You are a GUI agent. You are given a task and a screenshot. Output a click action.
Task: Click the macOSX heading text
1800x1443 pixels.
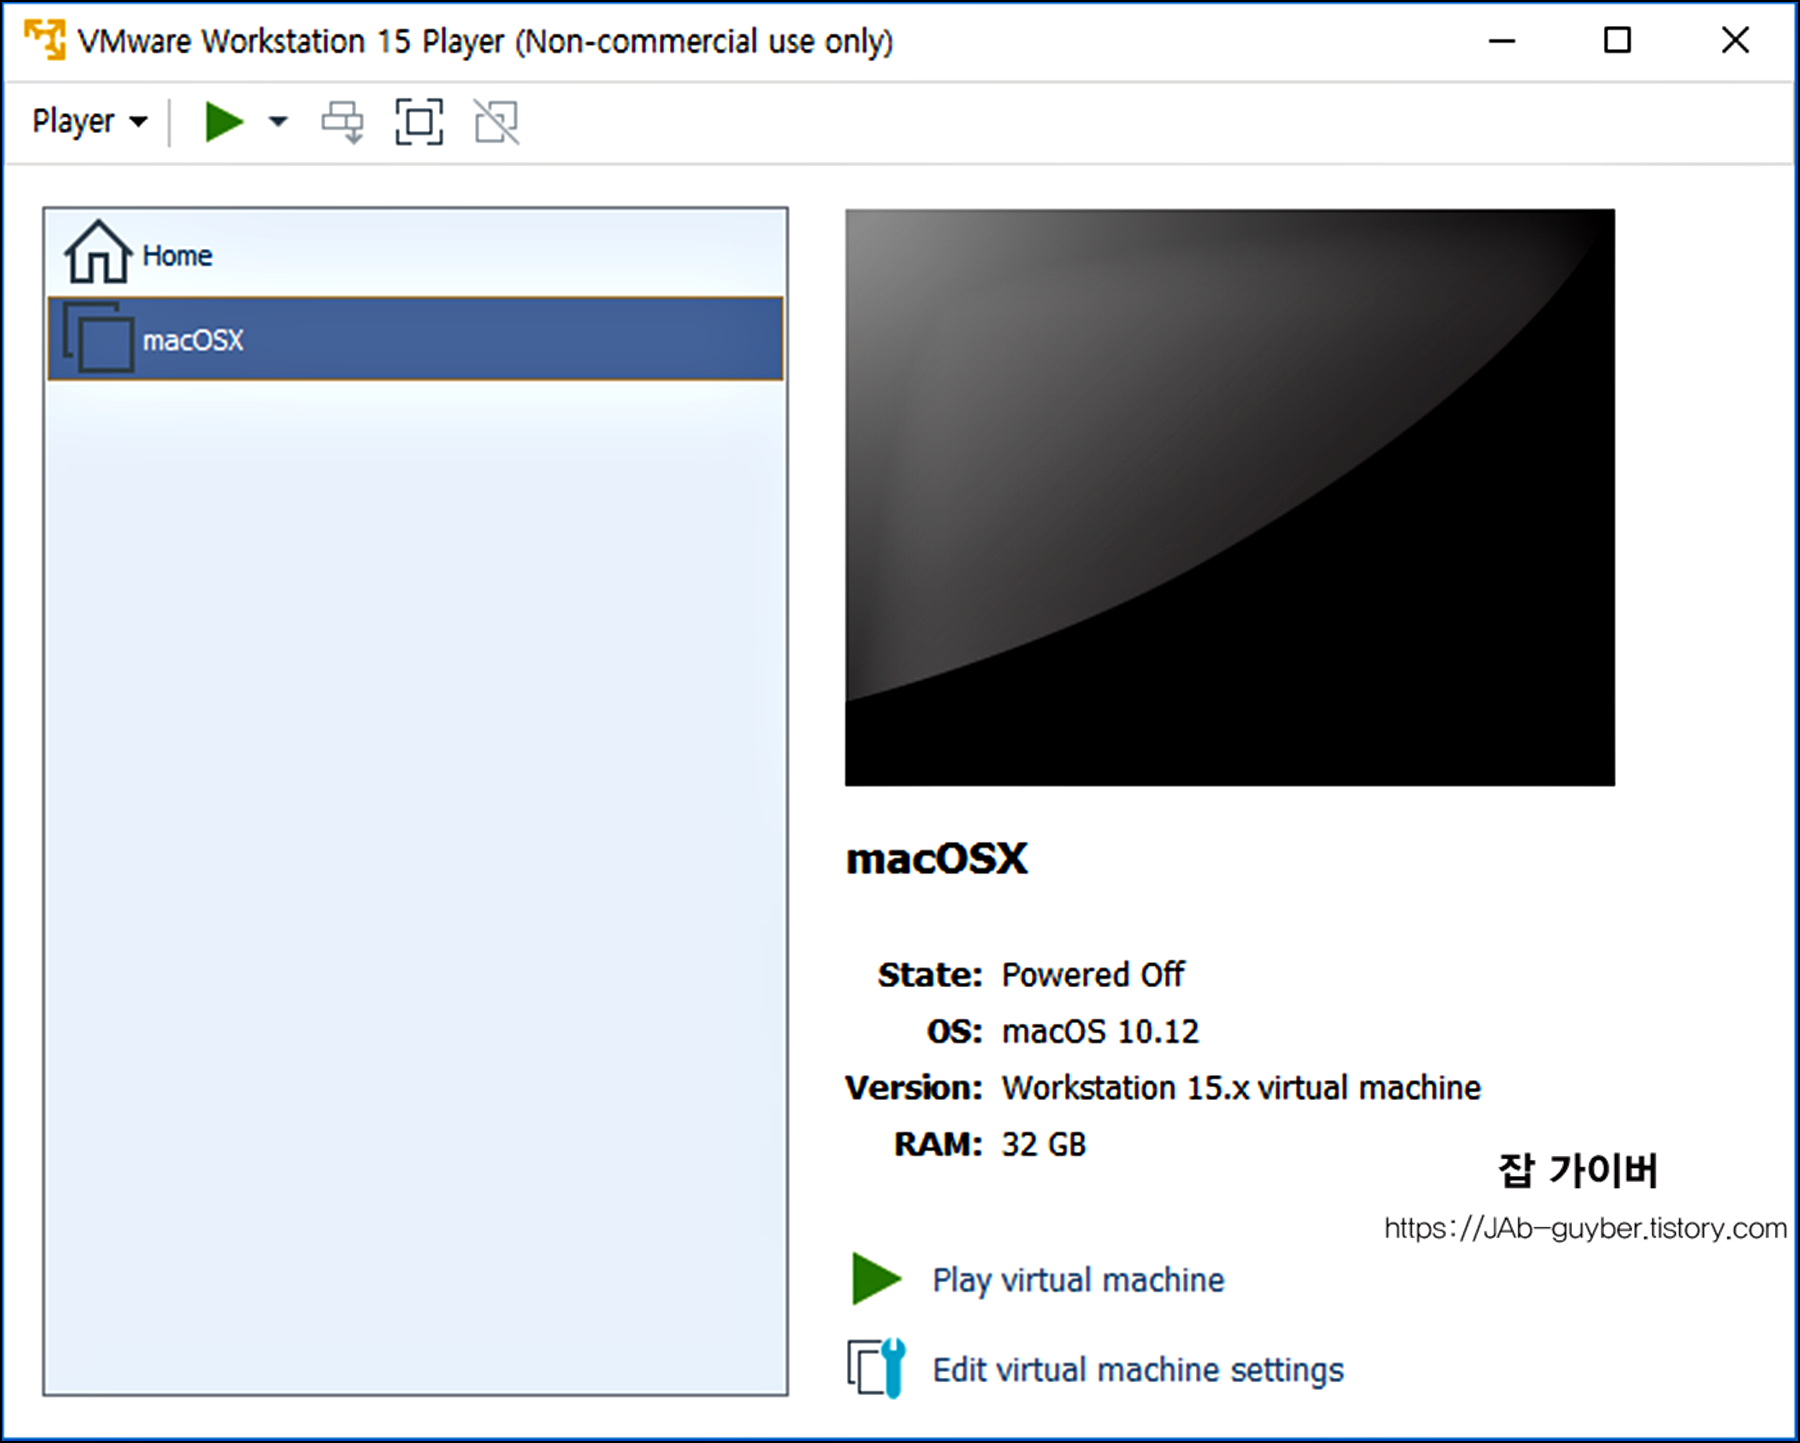936,859
